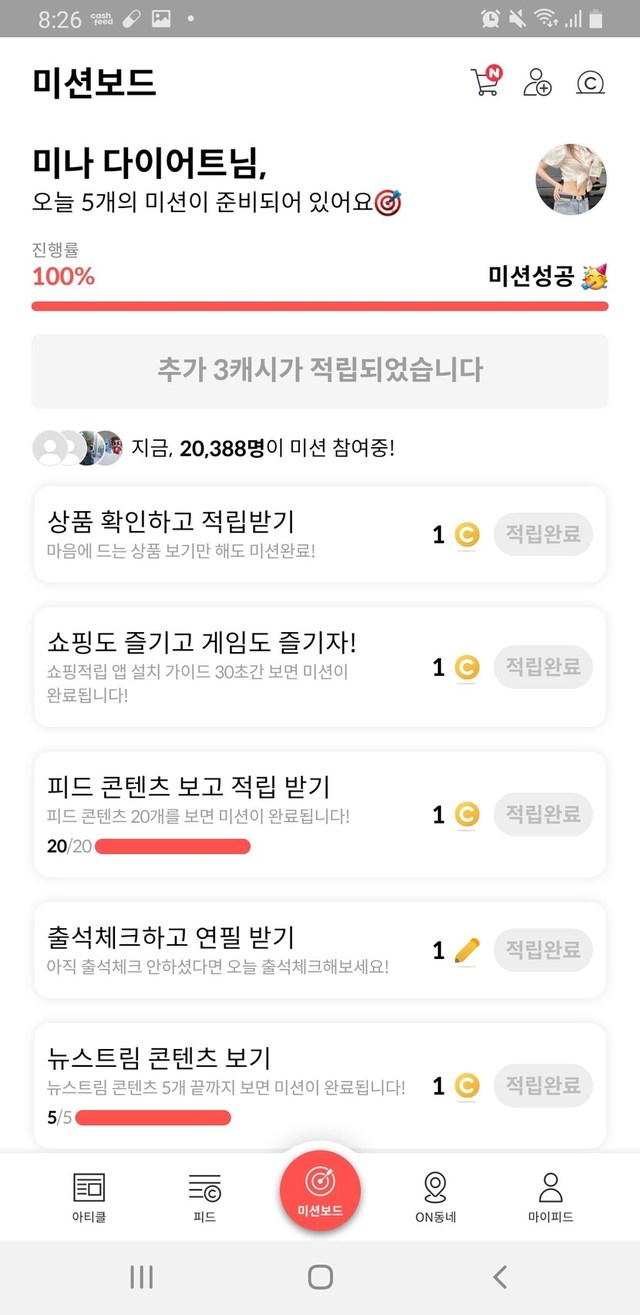
Task: Switch to the 피드 tab
Action: (204, 1197)
